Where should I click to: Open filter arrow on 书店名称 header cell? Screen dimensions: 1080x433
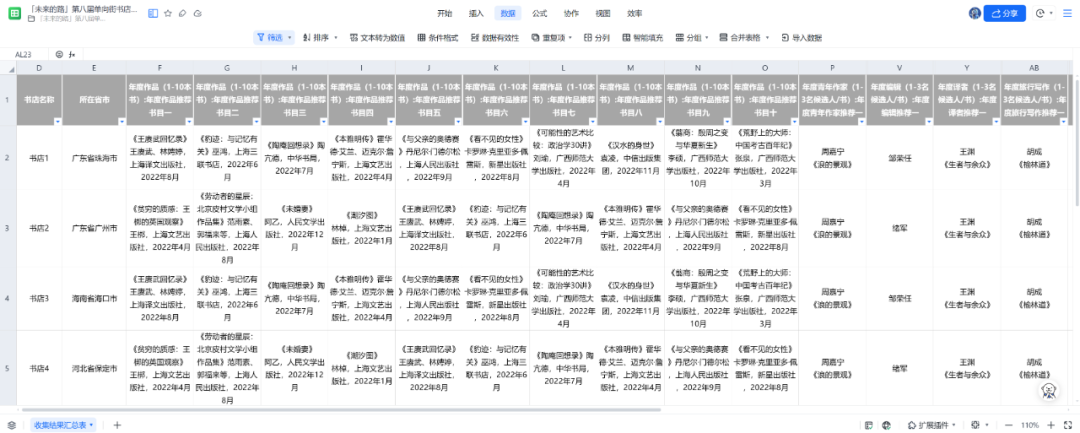tap(57, 121)
